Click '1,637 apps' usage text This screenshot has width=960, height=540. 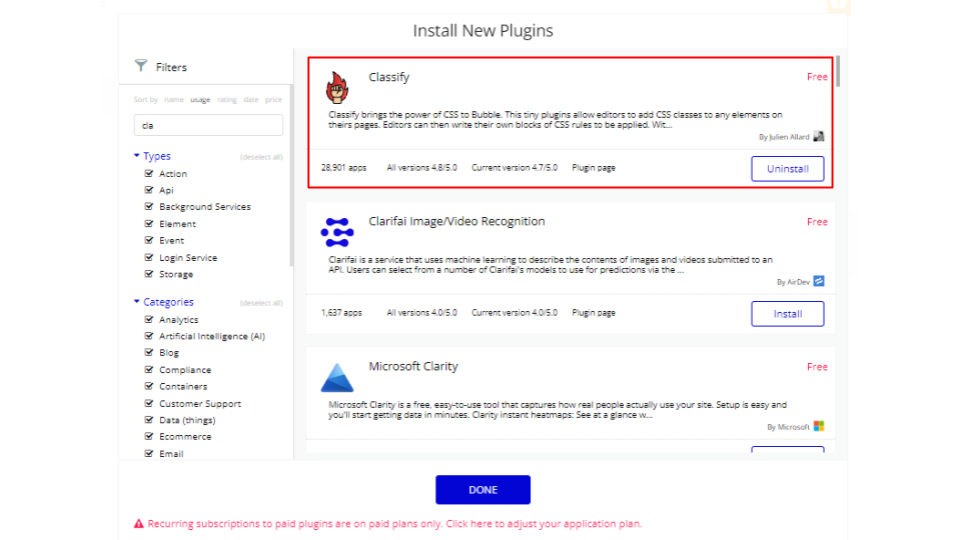(x=342, y=312)
